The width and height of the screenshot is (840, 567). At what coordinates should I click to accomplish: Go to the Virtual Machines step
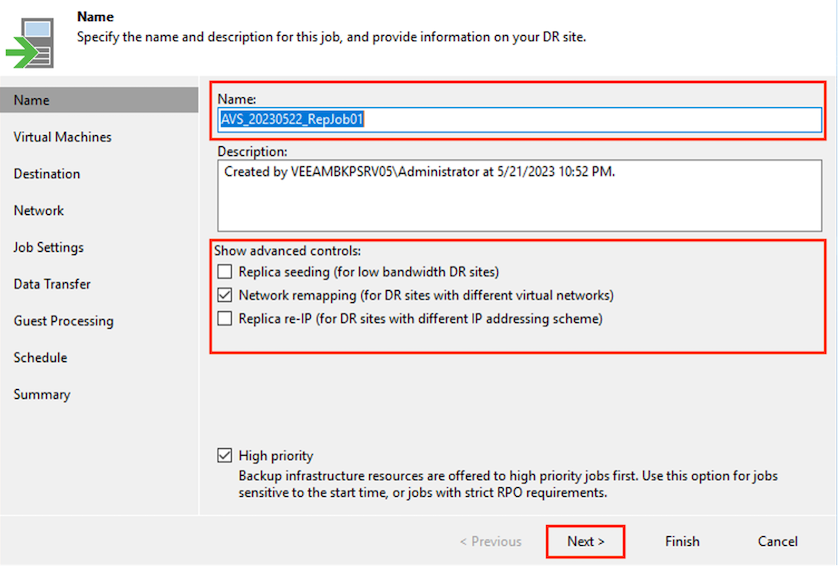[x=62, y=137]
